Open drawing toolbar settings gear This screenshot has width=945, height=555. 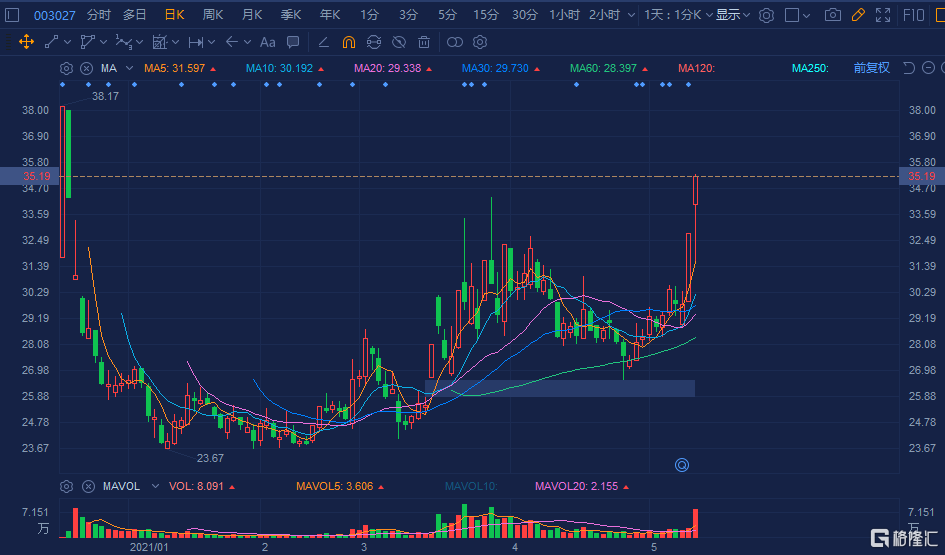[480, 42]
